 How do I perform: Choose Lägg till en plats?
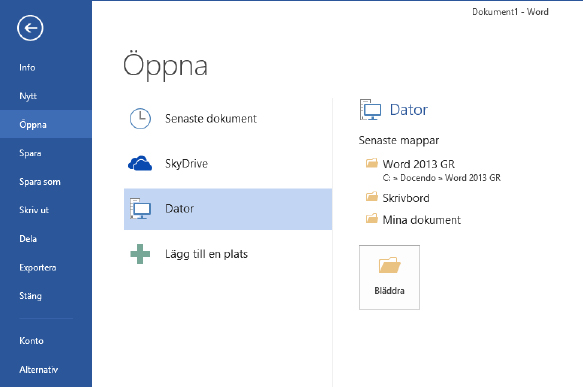point(228,254)
